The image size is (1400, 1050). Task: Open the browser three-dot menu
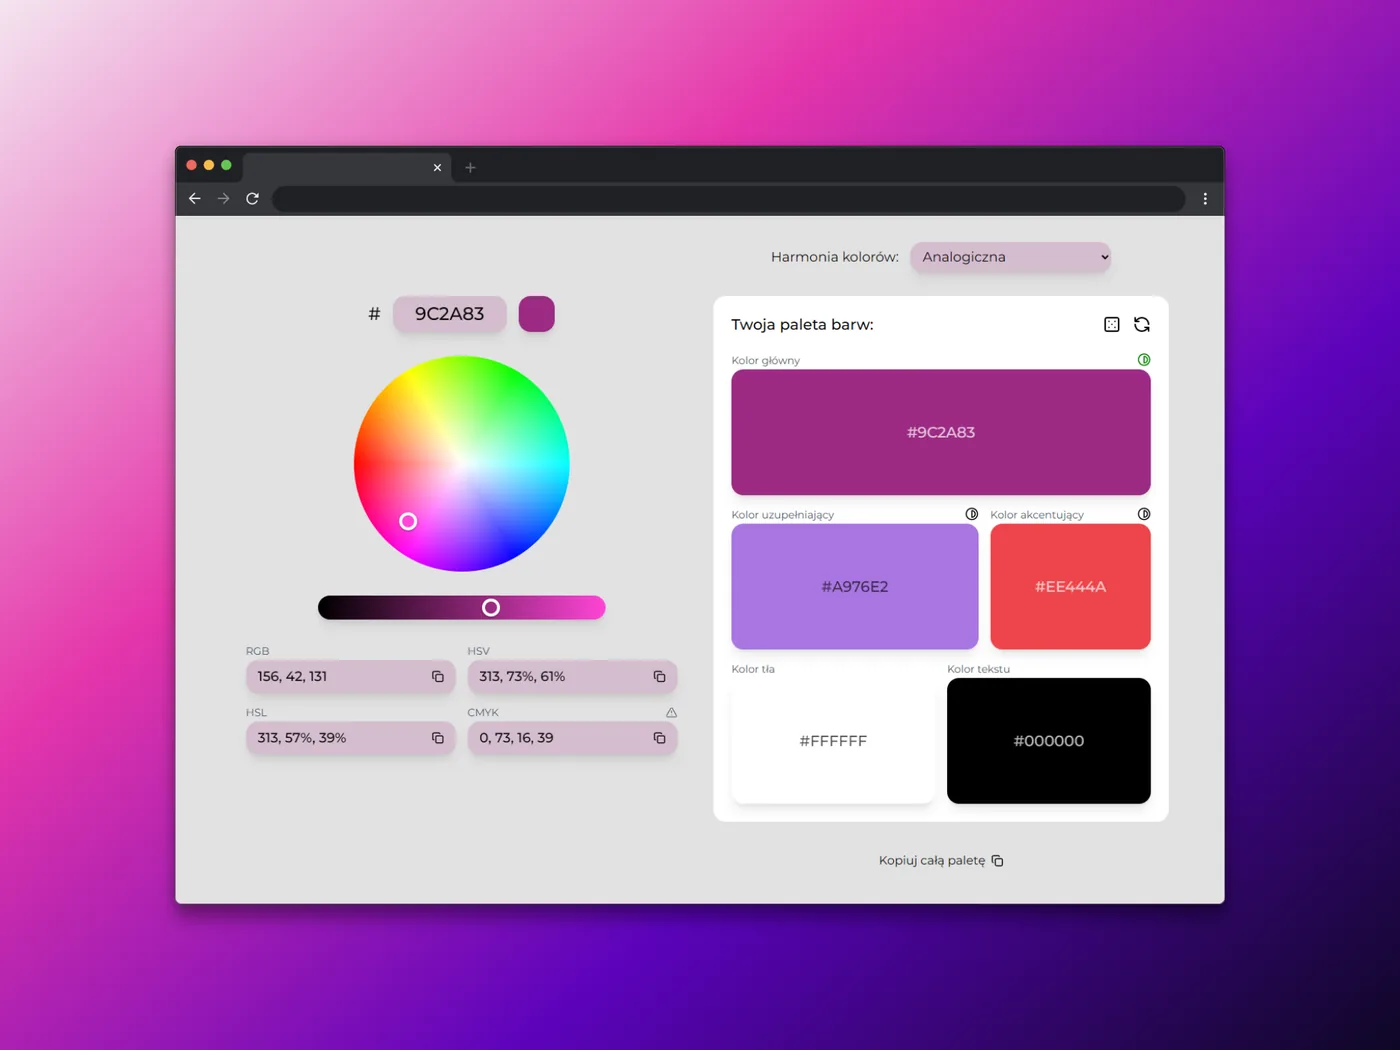pyautogui.click(x=1205, y=199)
